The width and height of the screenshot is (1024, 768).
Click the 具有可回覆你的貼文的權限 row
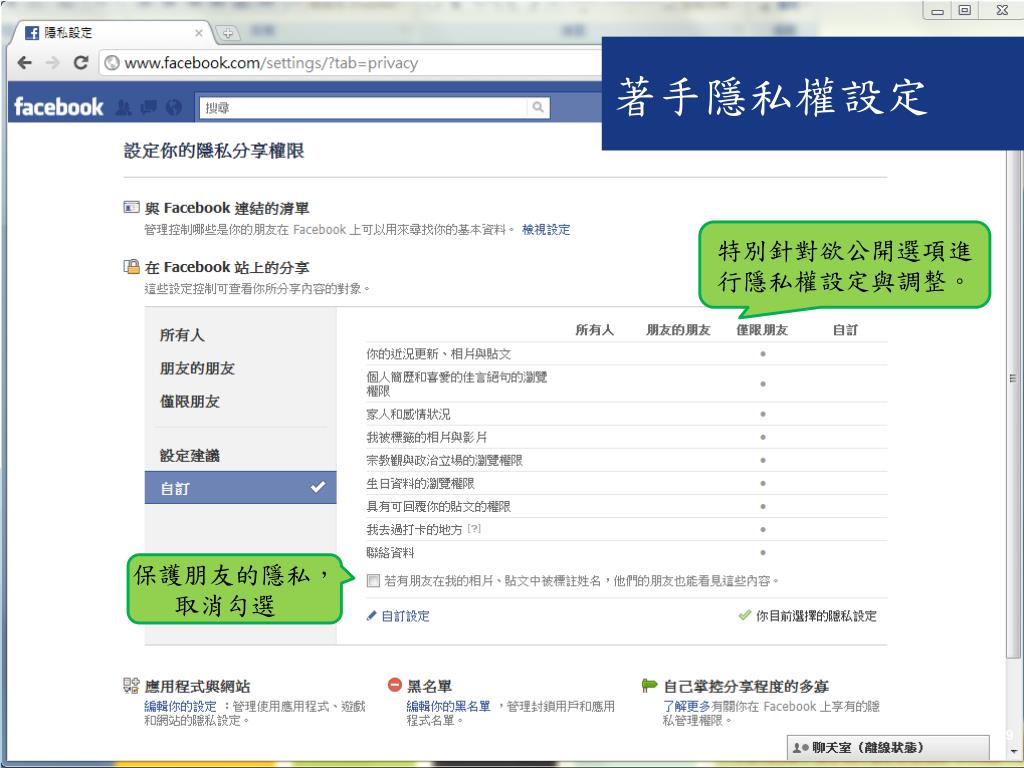pyautogui.click(x=626, y=506)
